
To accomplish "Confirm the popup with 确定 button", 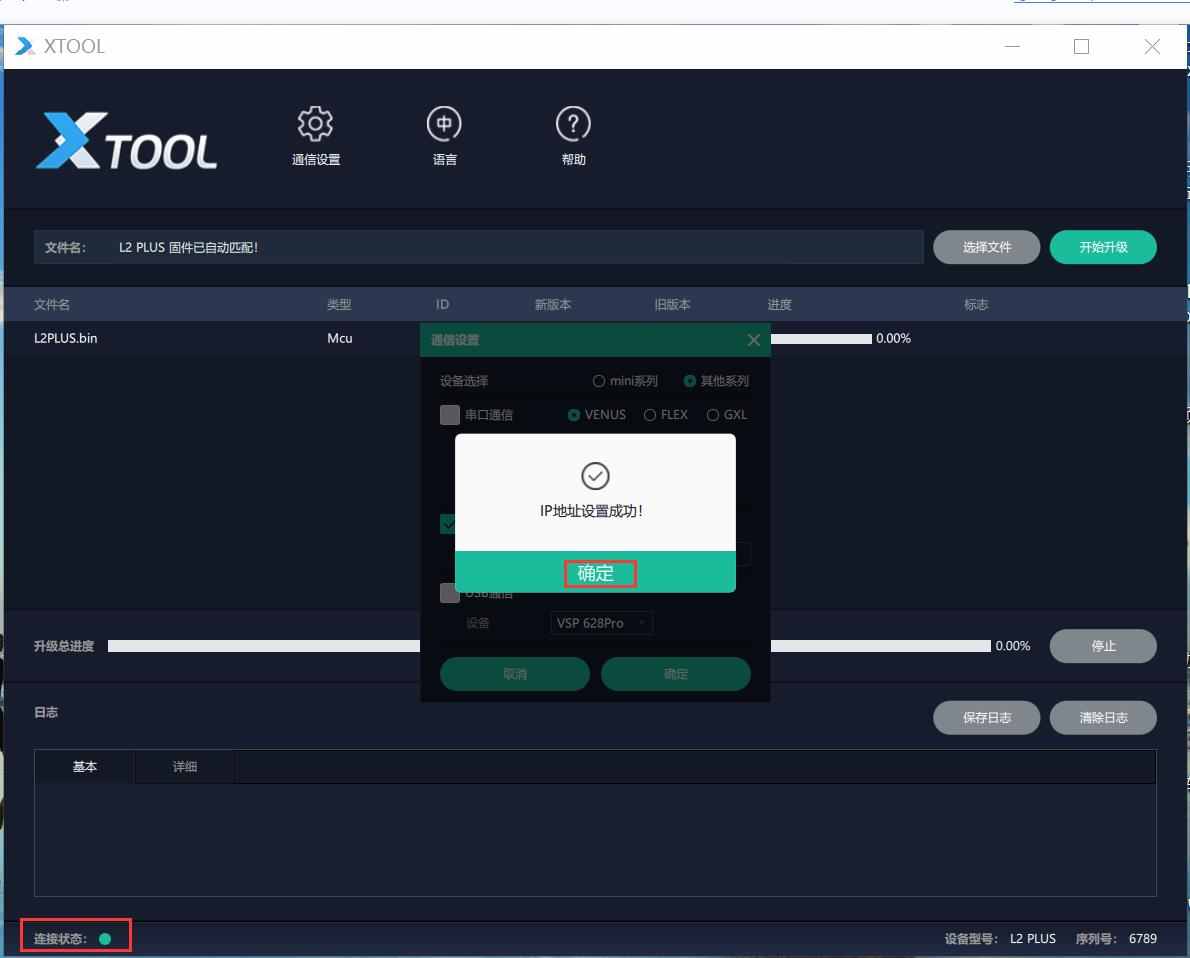I will (x=595, y=573).
